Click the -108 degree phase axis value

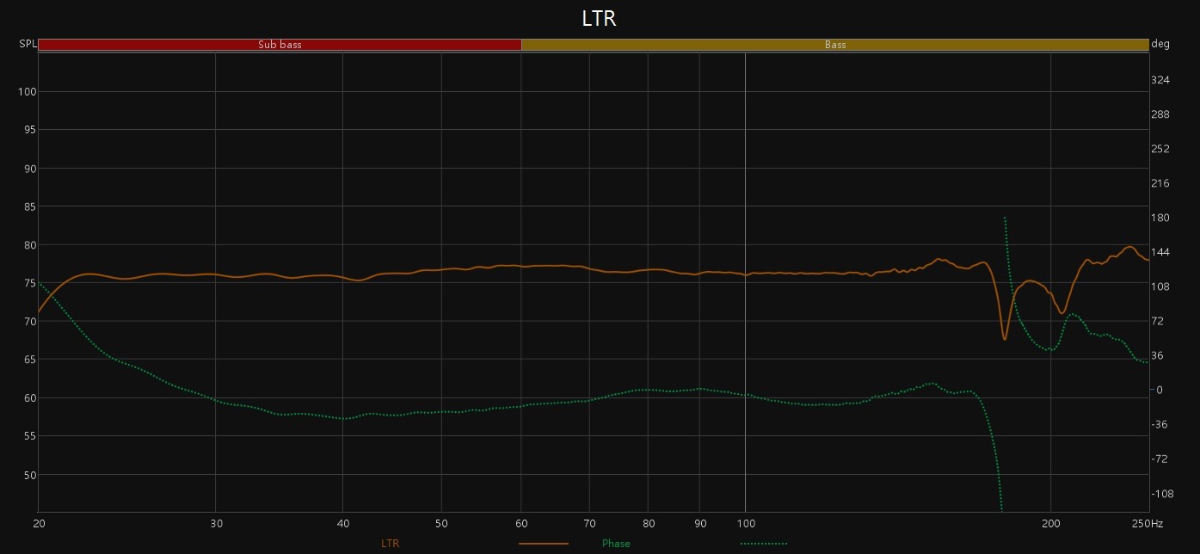click(x=1163, y=494)
